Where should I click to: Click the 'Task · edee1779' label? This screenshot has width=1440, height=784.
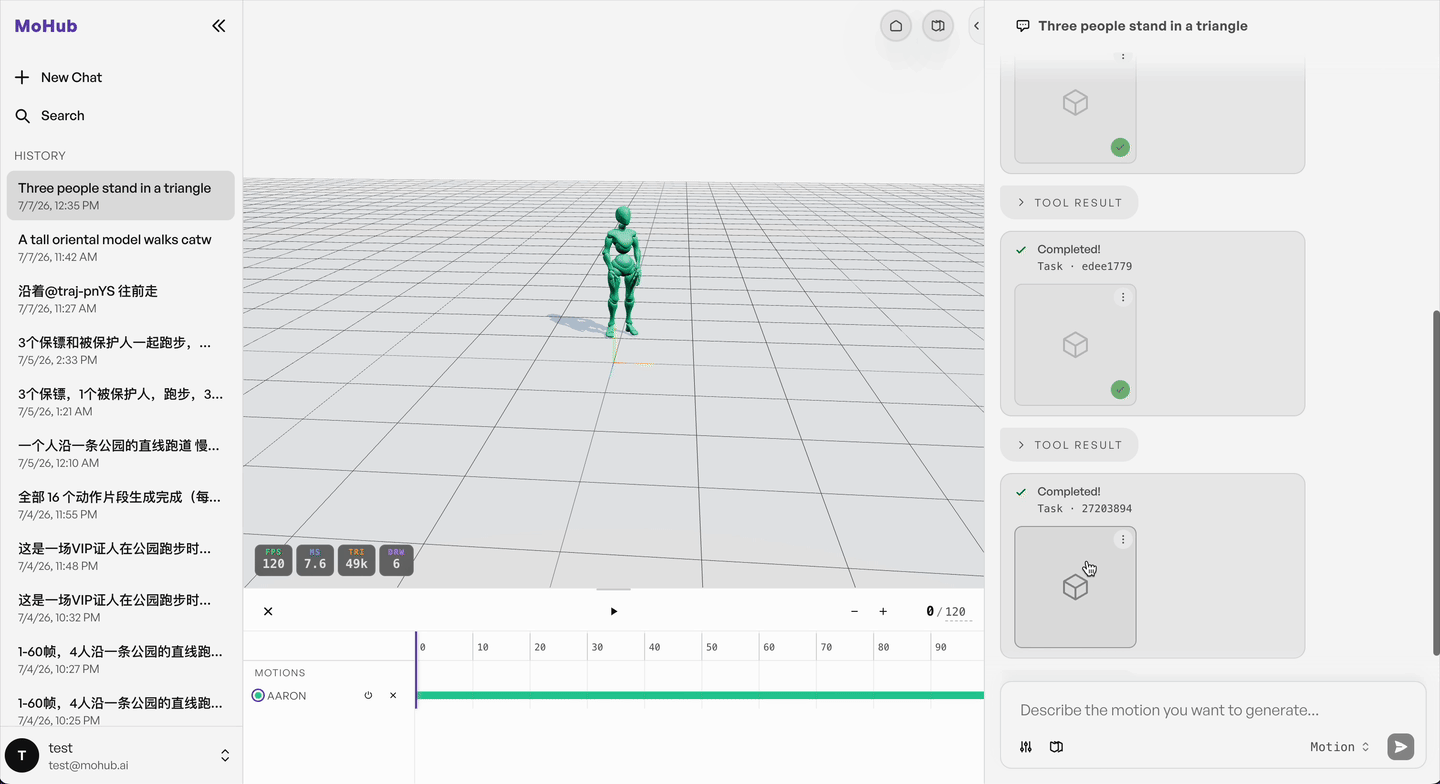[x=1085, y=266]
